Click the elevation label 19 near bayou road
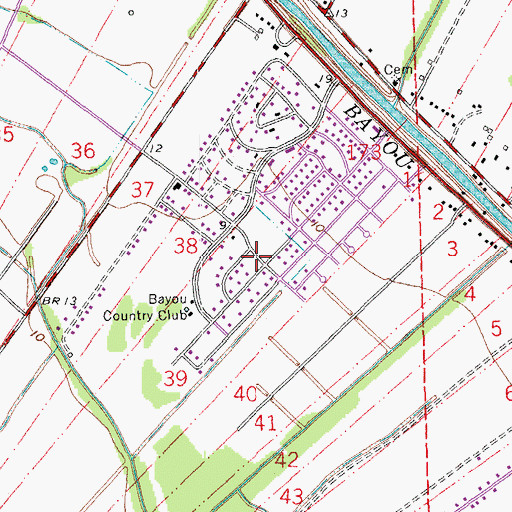The height and width of the screenshot is (512, 512). pyautogui.click(x=325, y=79)
